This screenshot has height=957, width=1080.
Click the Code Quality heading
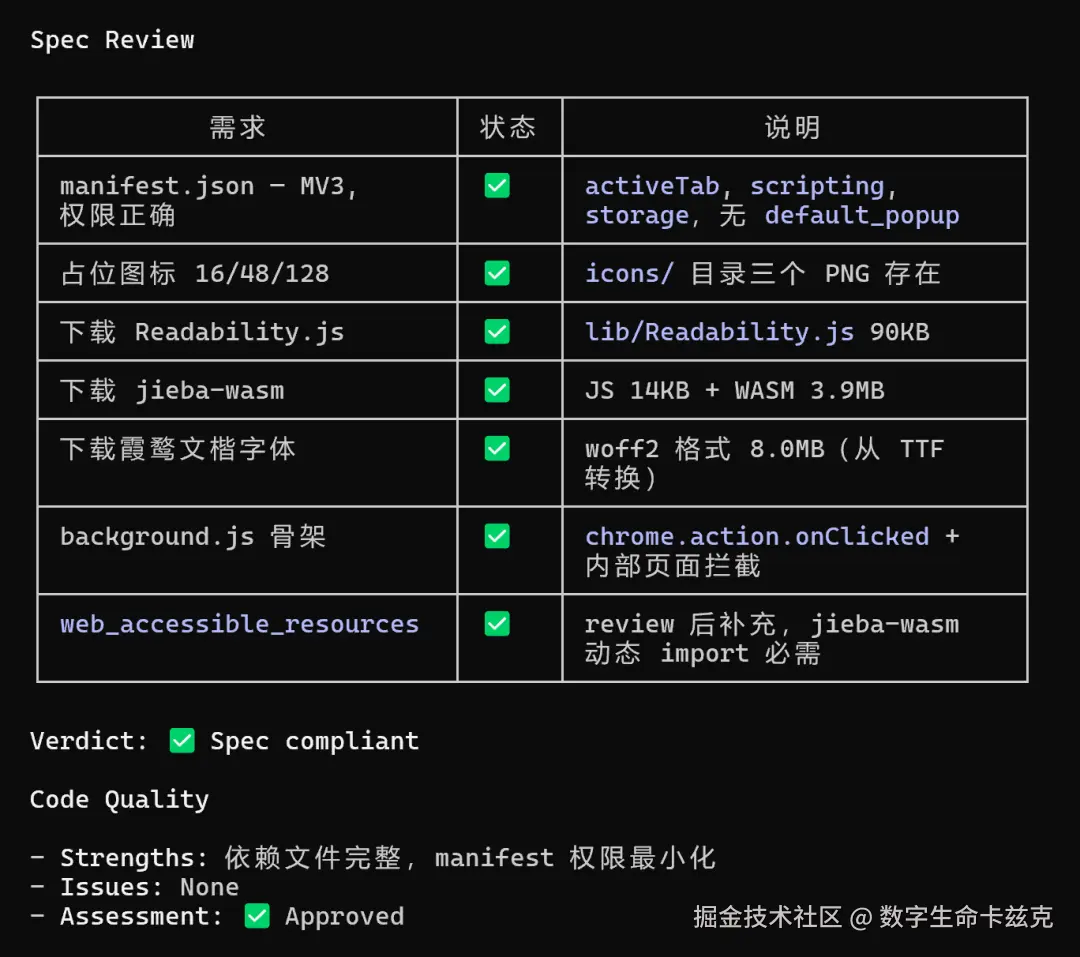click(119, 799)
